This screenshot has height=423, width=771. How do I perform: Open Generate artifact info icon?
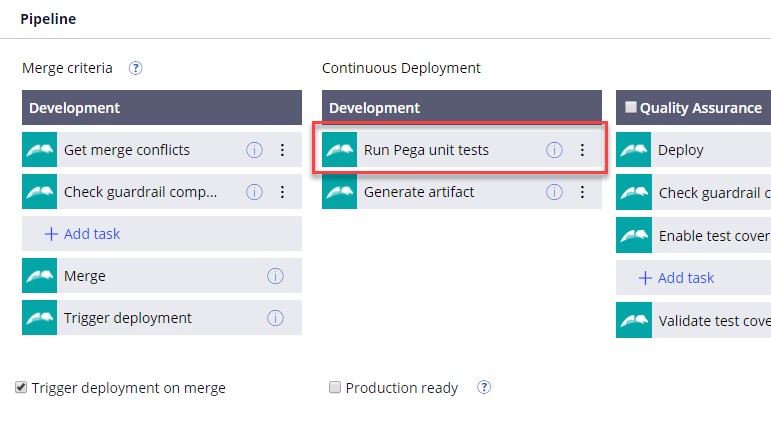(x=554, y=192)
